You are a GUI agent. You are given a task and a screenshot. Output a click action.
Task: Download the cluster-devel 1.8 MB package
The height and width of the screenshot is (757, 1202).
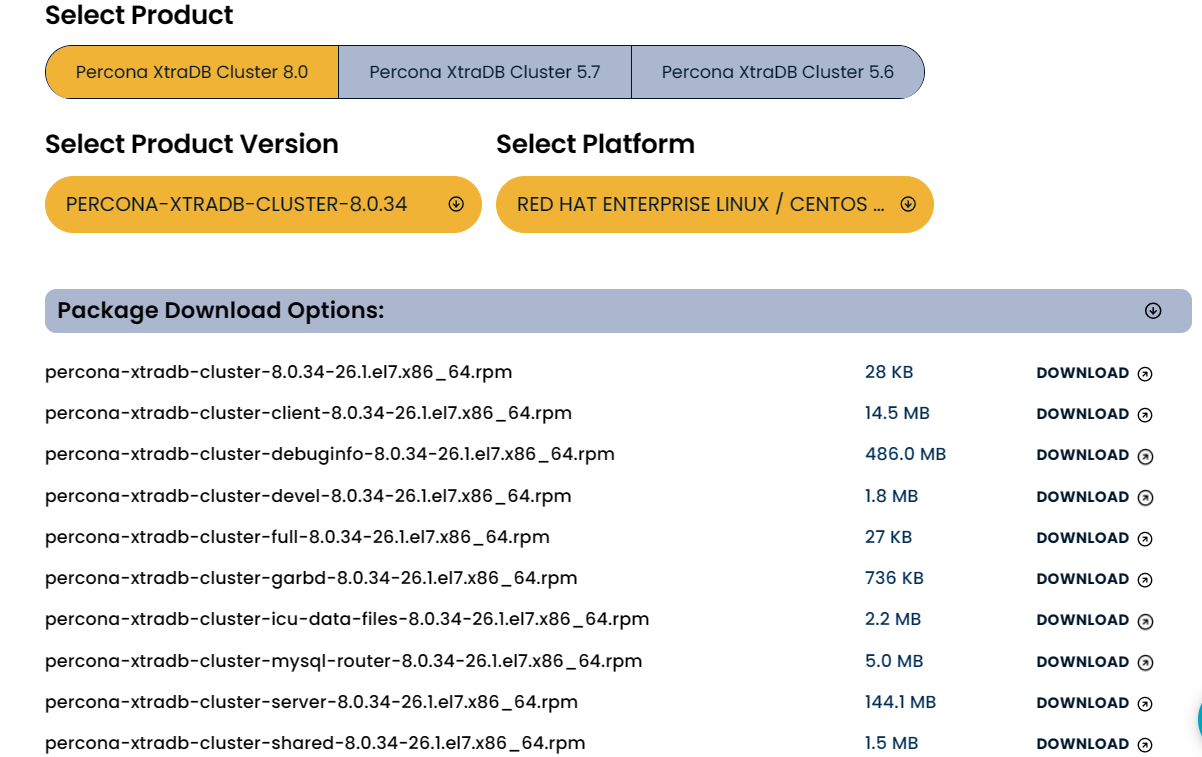tap(1083, 497)
